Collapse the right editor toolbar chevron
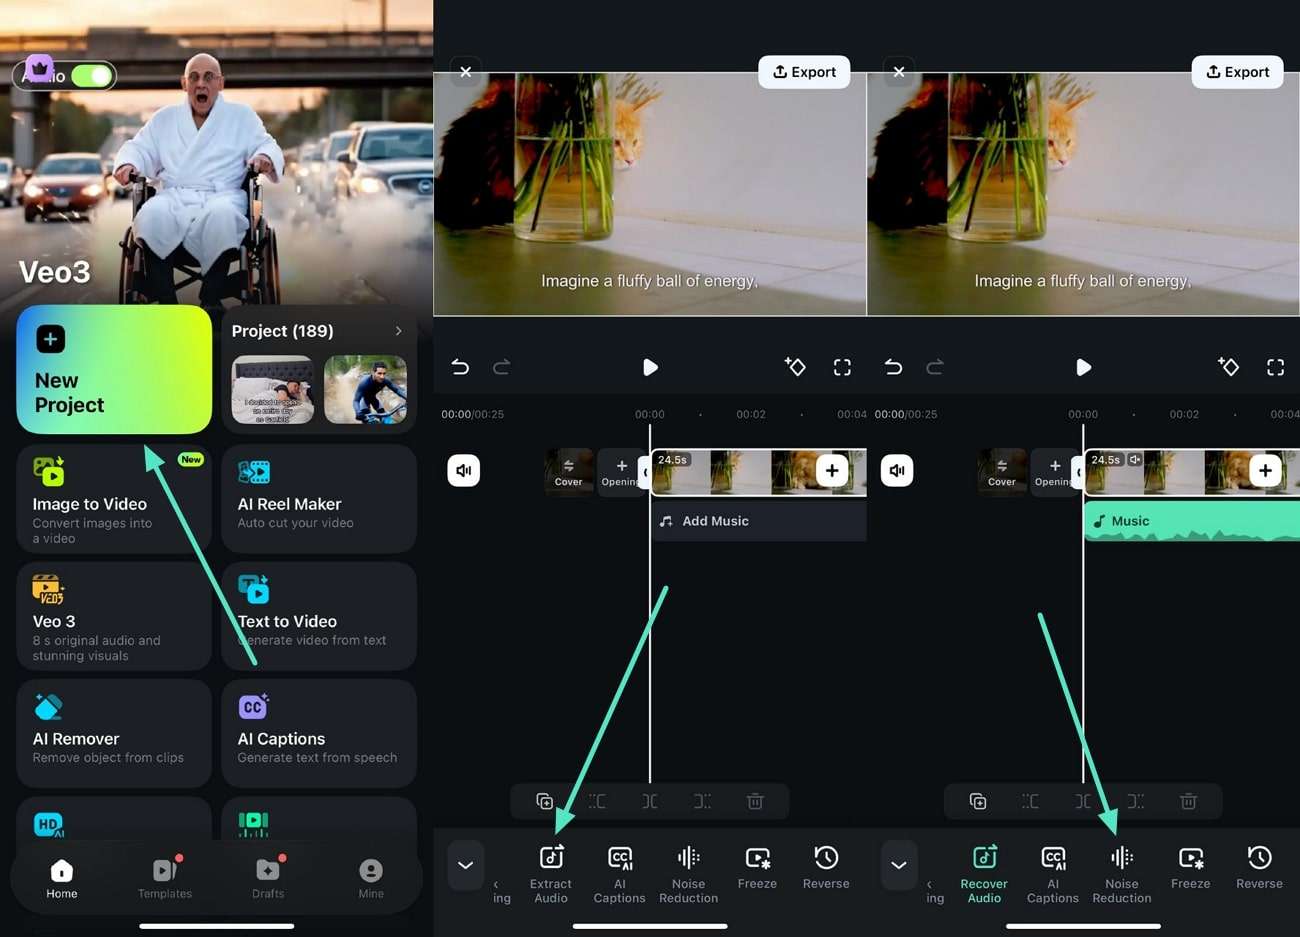Screen dimensions: 1300x937 pyautogui.click(x=899, y=865)
